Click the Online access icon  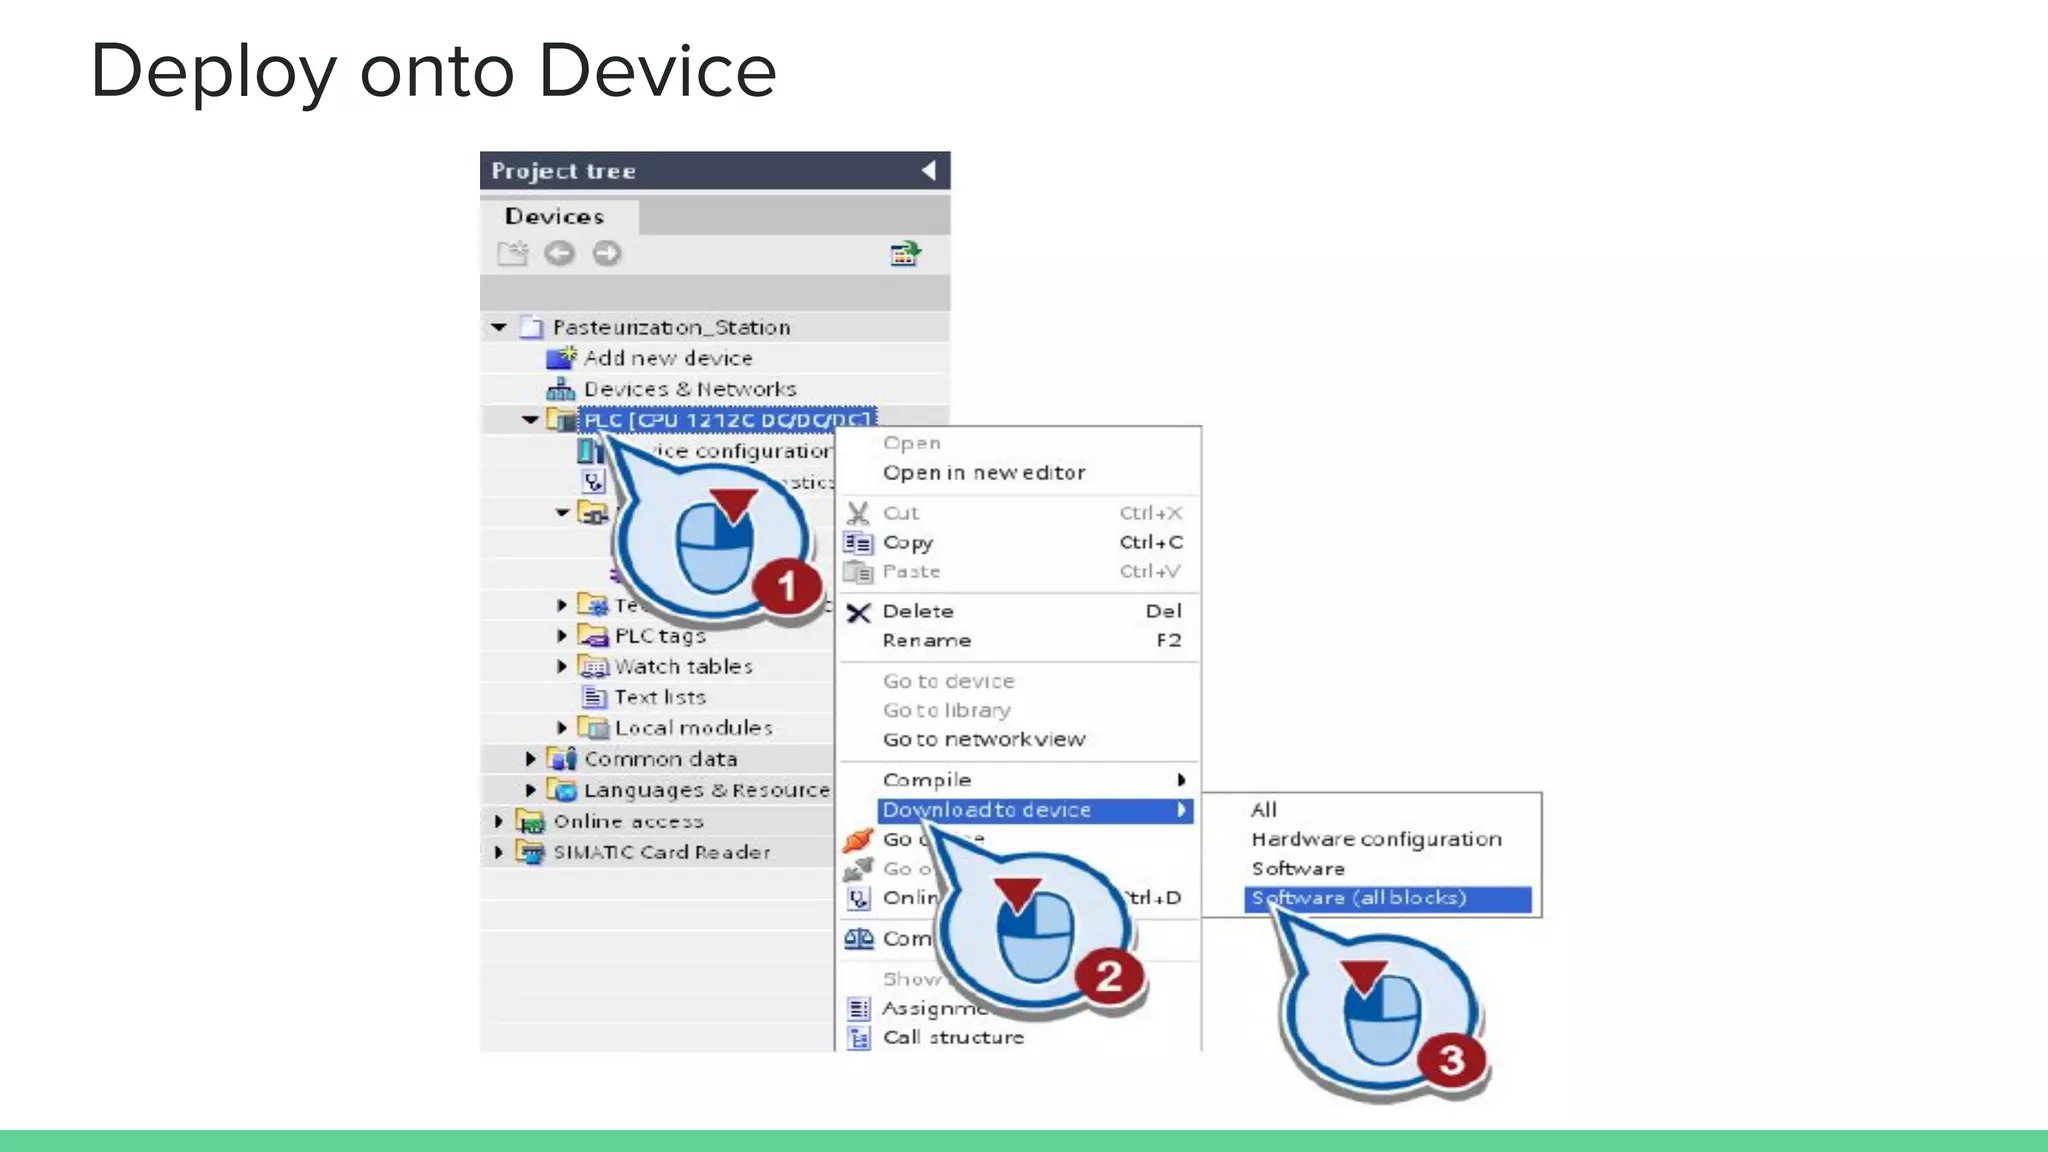(530, 822)
